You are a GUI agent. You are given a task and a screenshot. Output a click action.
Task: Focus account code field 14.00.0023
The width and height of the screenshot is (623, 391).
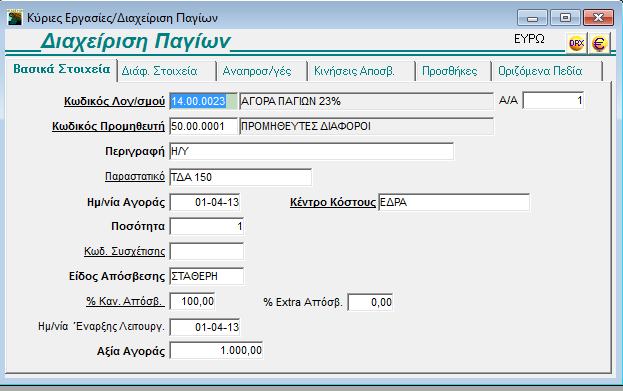(203, 101)
